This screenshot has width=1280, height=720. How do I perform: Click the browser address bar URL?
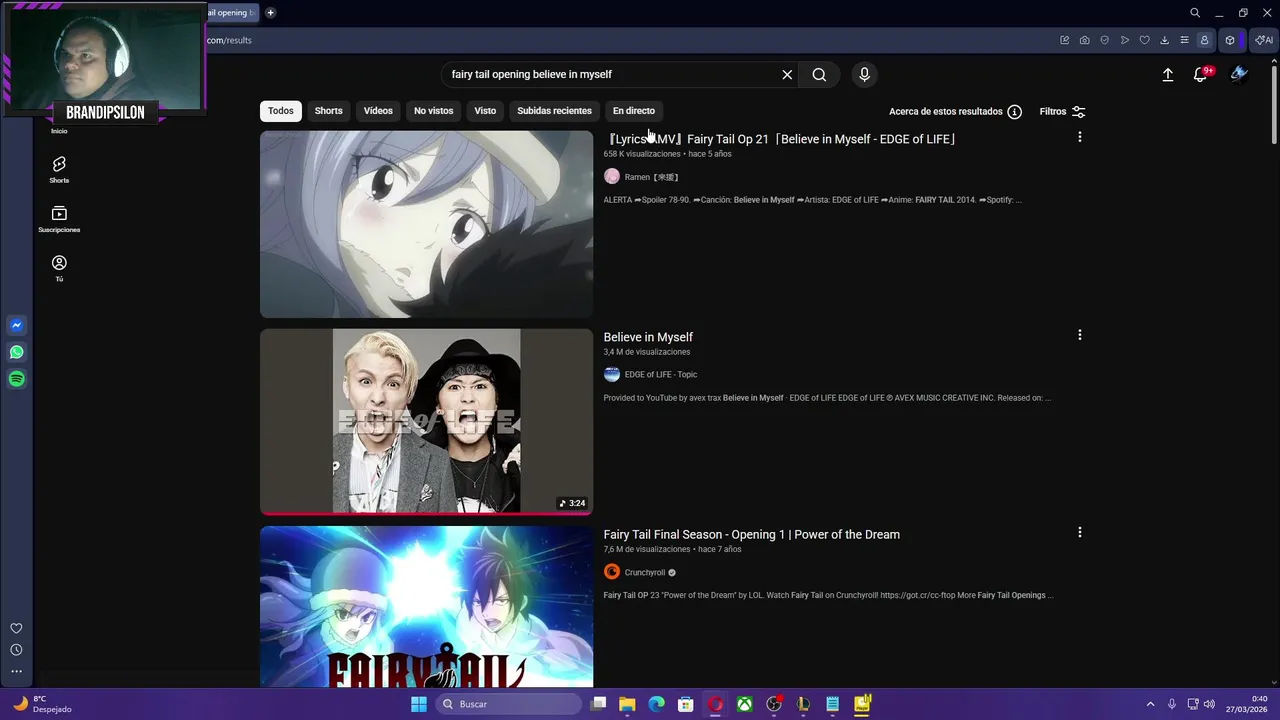click(229, 40)
